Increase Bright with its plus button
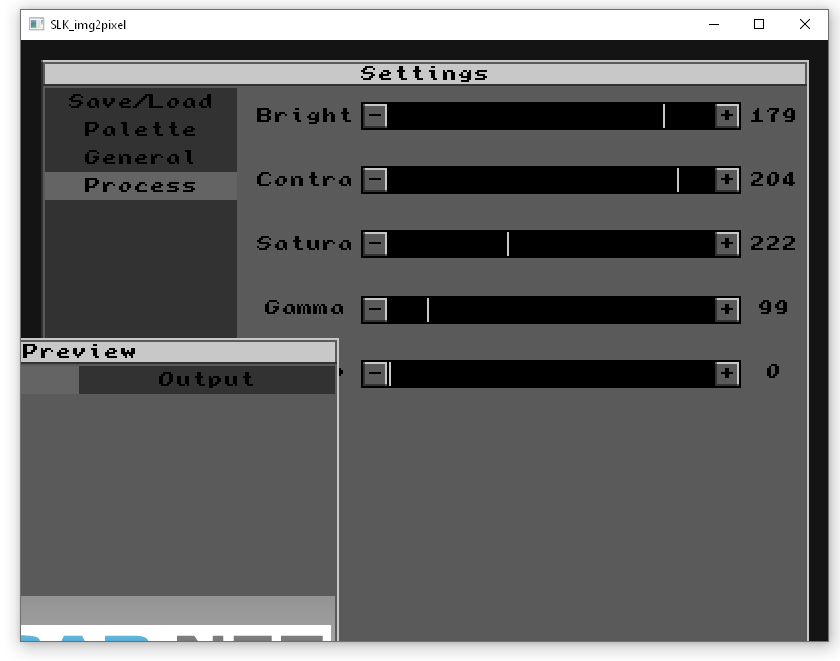This screenshot has height=661, width=840. pyautogui.click(x=727, y=116)
